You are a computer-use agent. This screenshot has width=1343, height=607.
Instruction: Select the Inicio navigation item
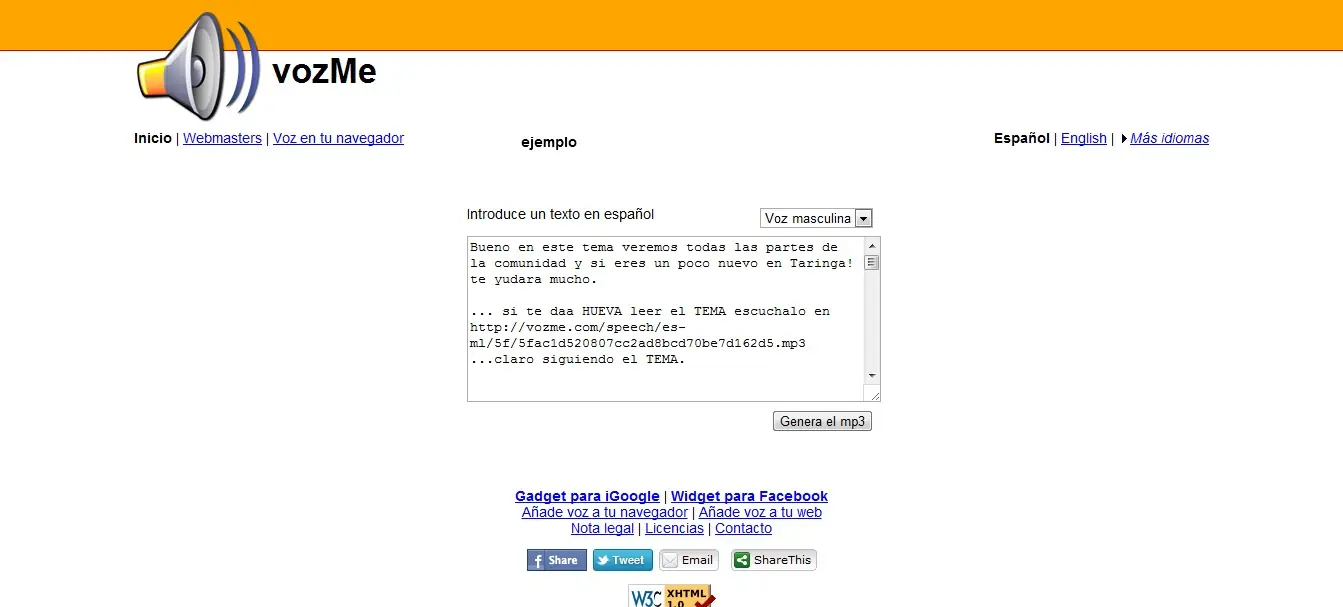pyautogui.click(x=153, y=138)
